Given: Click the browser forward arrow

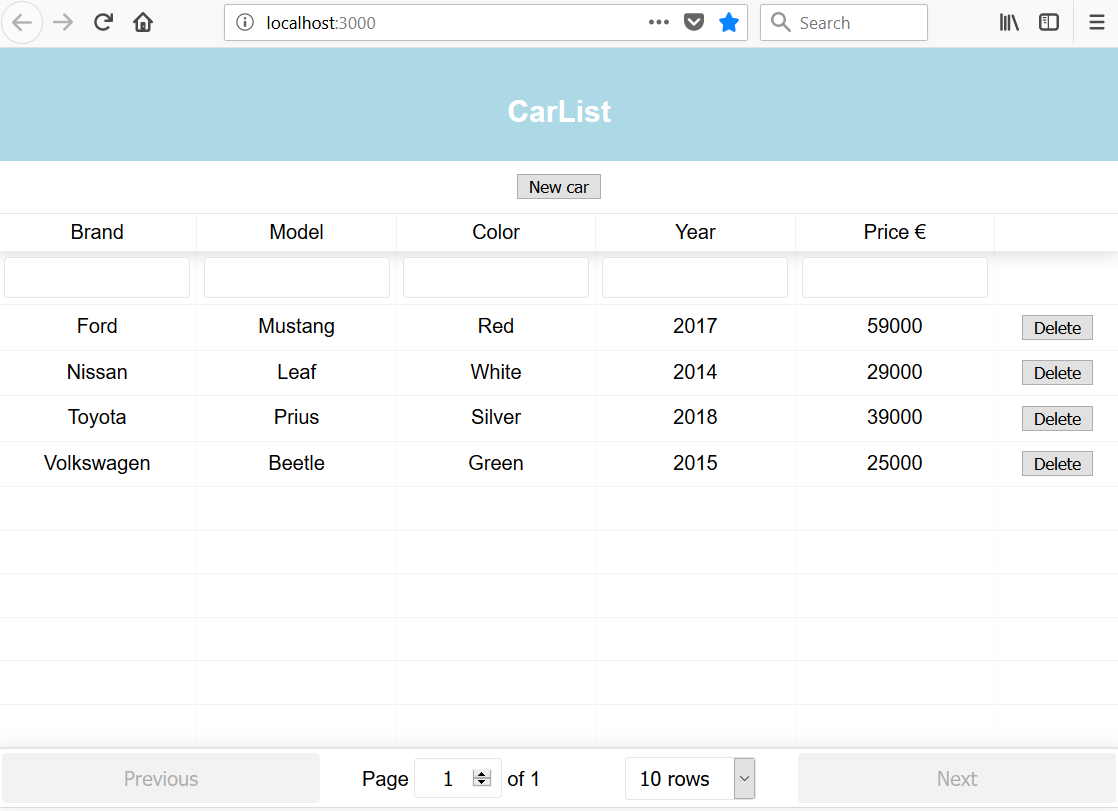Looking at the screenshot, I should [63, 23].
